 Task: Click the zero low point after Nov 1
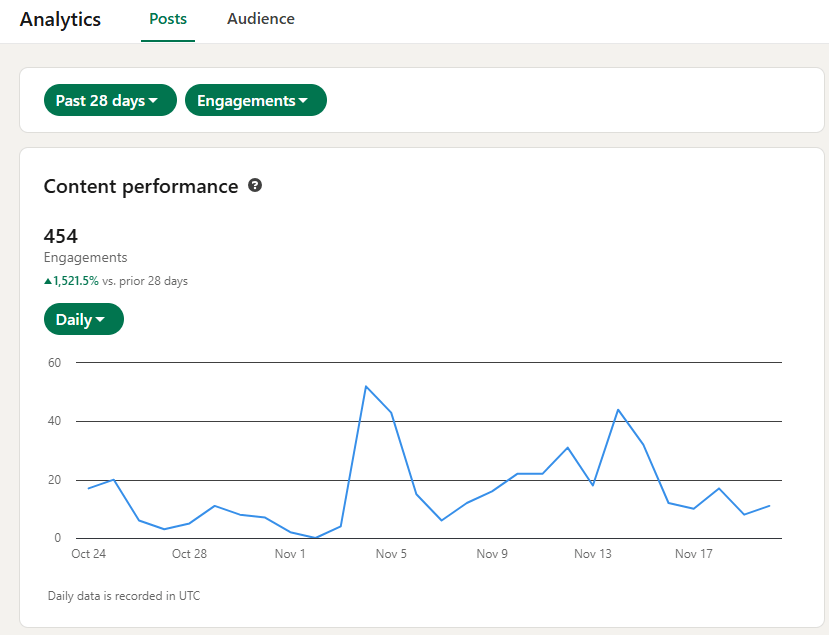[315, 538]
